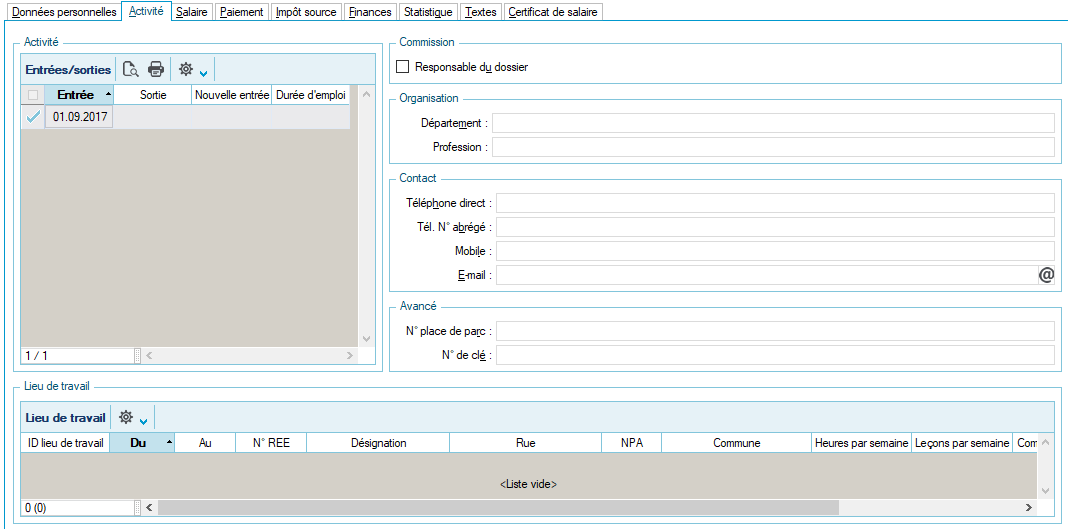Viewport: 1068px width, 529px height.
Task: Focus the N° place de parc field
Action: pyautogui.click(x=776, y=331)
